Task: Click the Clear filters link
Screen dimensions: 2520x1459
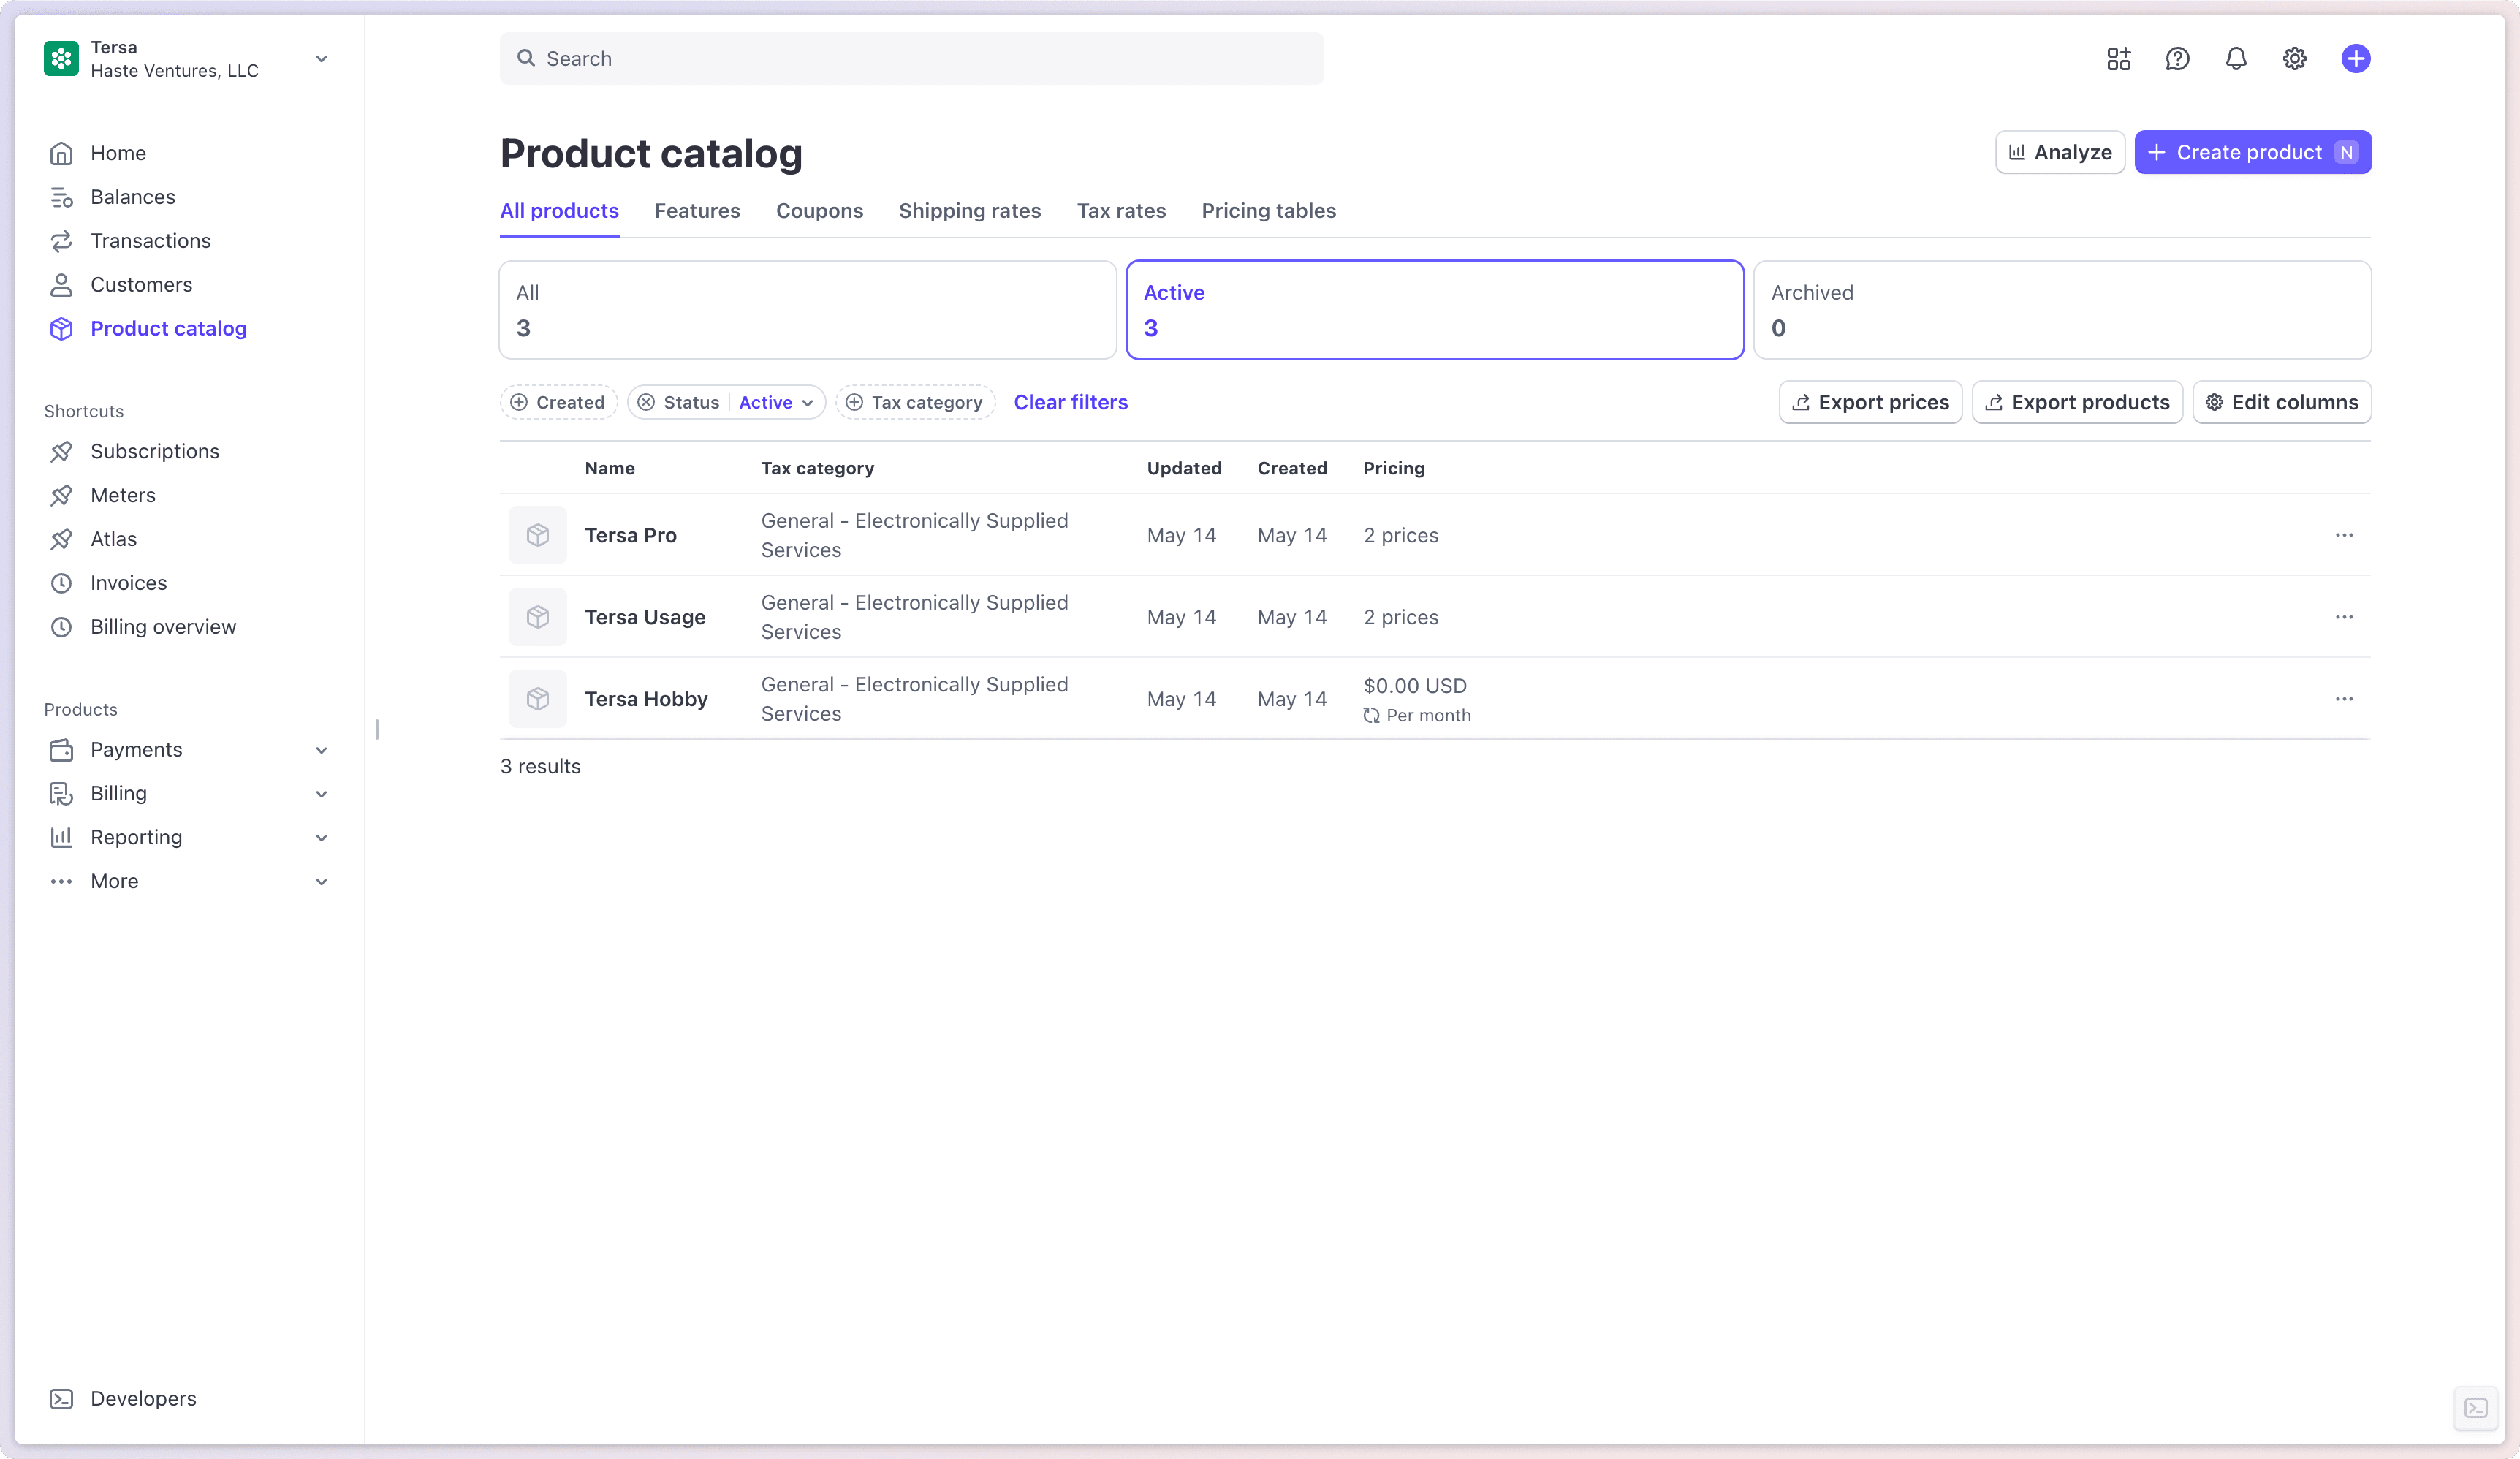Action: (x=1070, y=402)
